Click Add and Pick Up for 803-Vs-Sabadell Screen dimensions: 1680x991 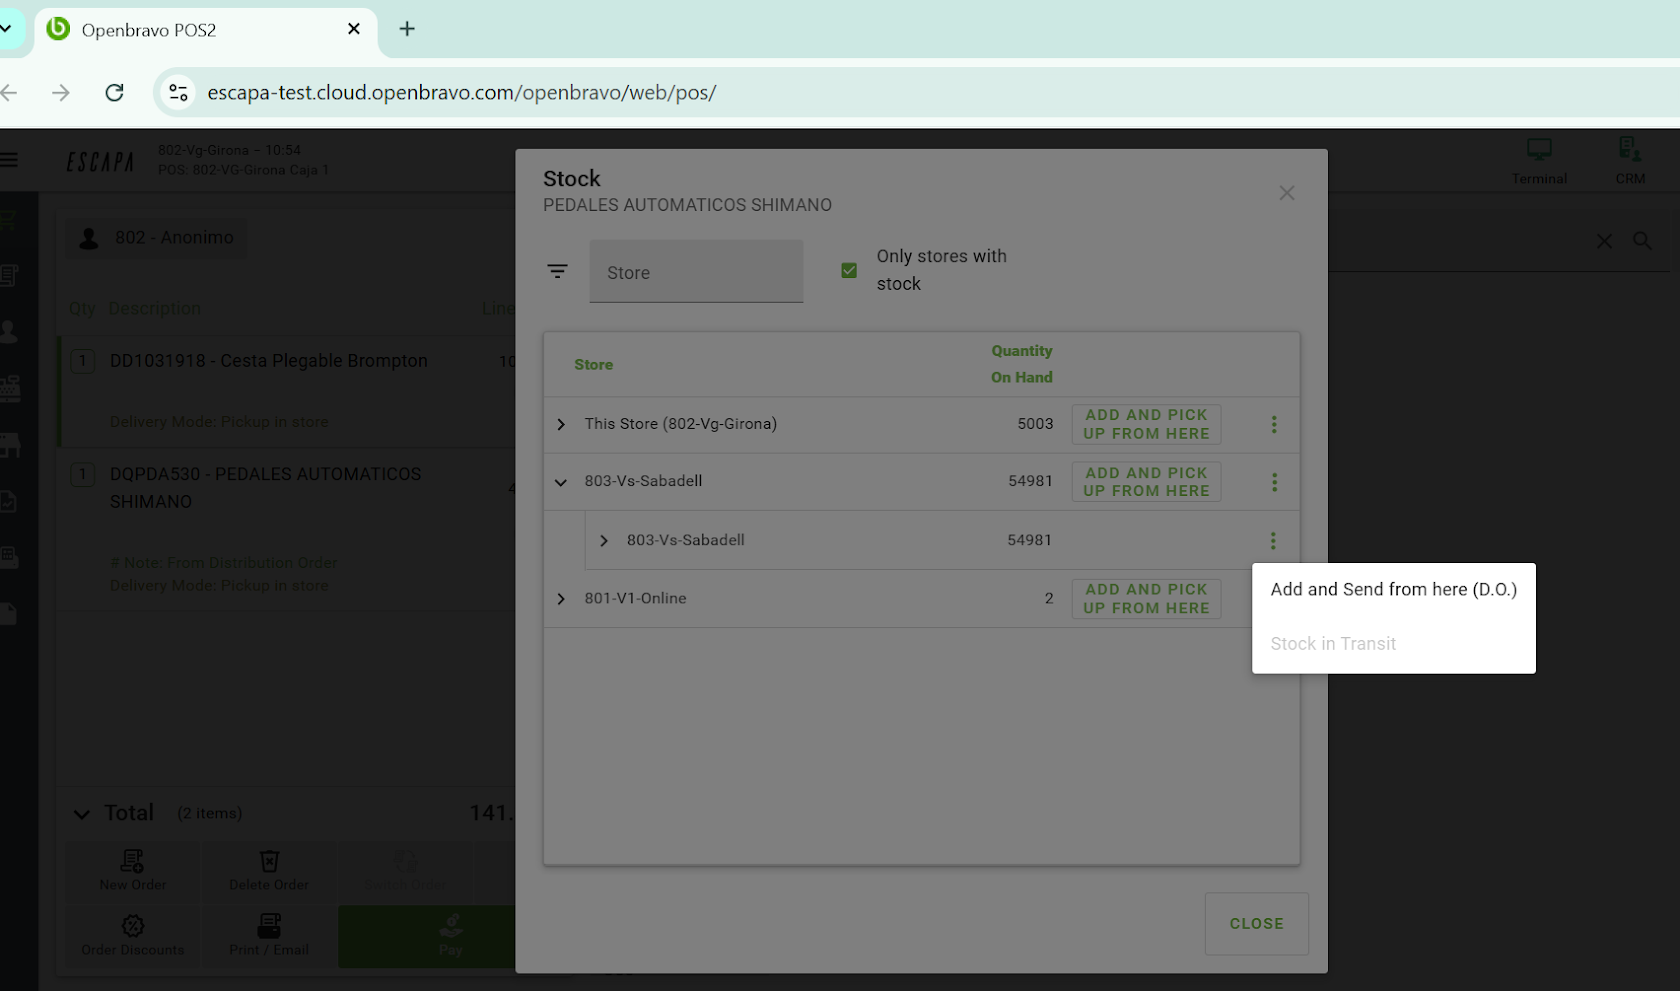click(1145, 482)
